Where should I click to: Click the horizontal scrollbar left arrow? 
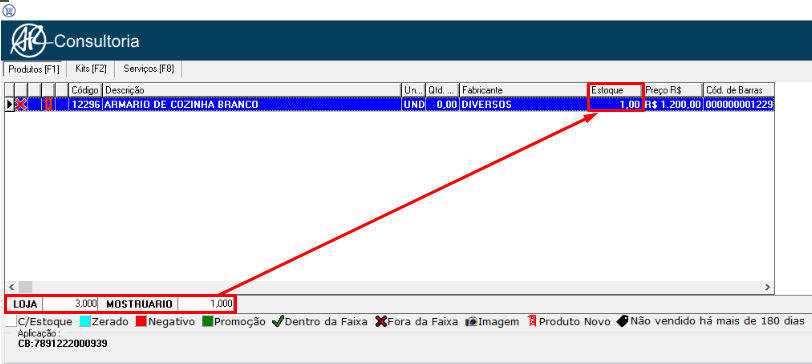tap(11, 286)
